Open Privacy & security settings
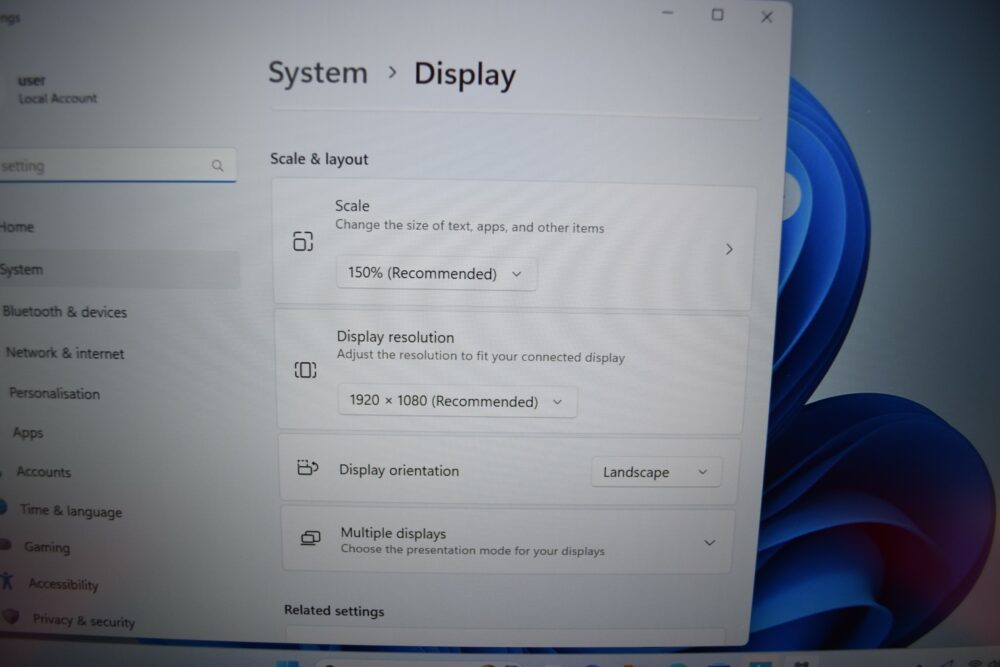This screenshot has height=667, width=1000. pos(84,620)
